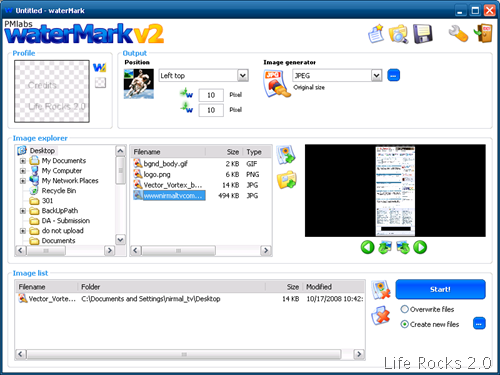Expand the do not upload folder node

[x=23, y=231]
